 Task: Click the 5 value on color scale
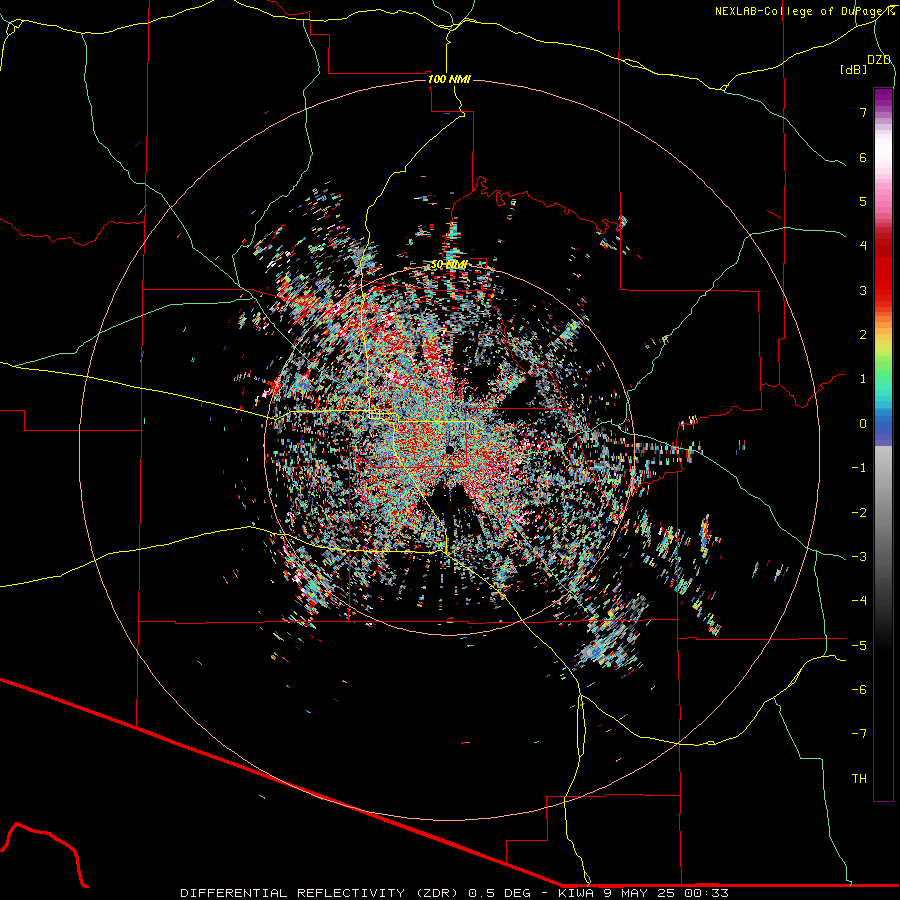tap(863, 201)
